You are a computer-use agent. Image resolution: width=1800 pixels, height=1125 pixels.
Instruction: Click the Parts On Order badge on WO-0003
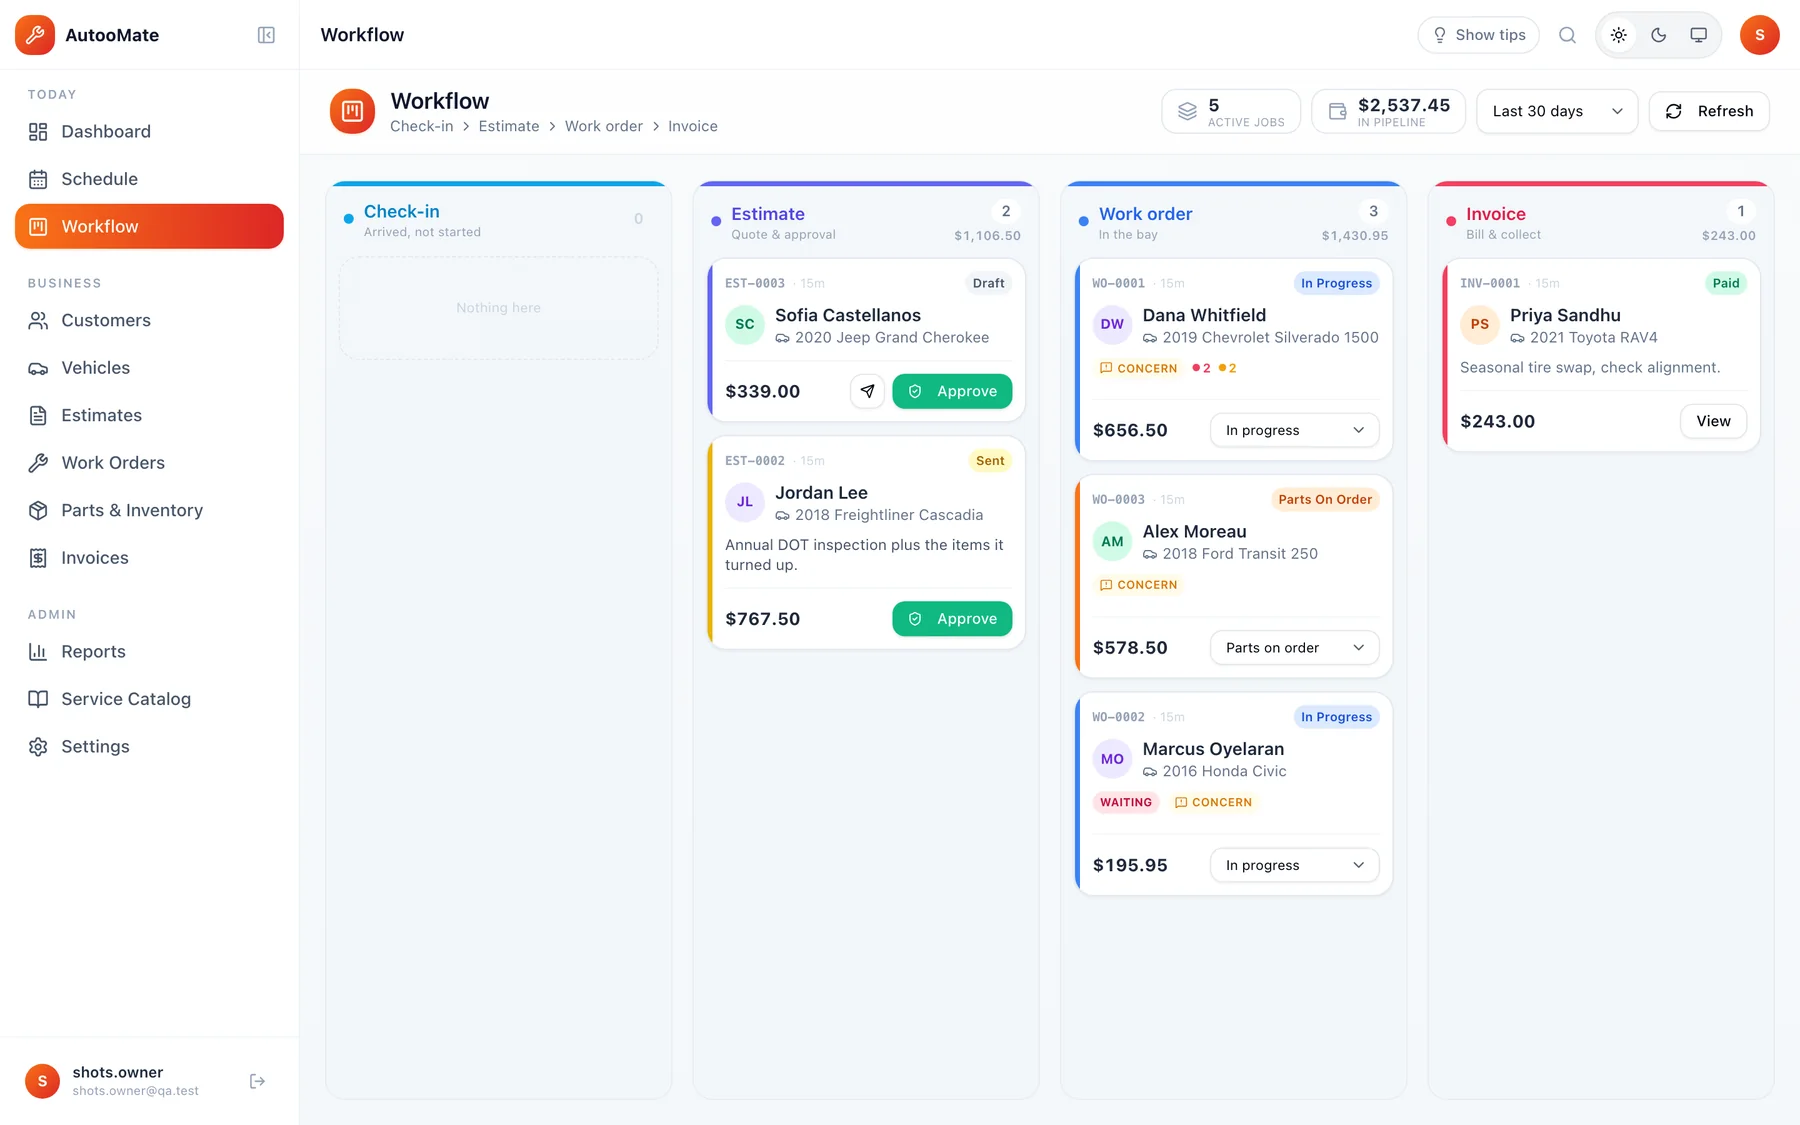1325,499
